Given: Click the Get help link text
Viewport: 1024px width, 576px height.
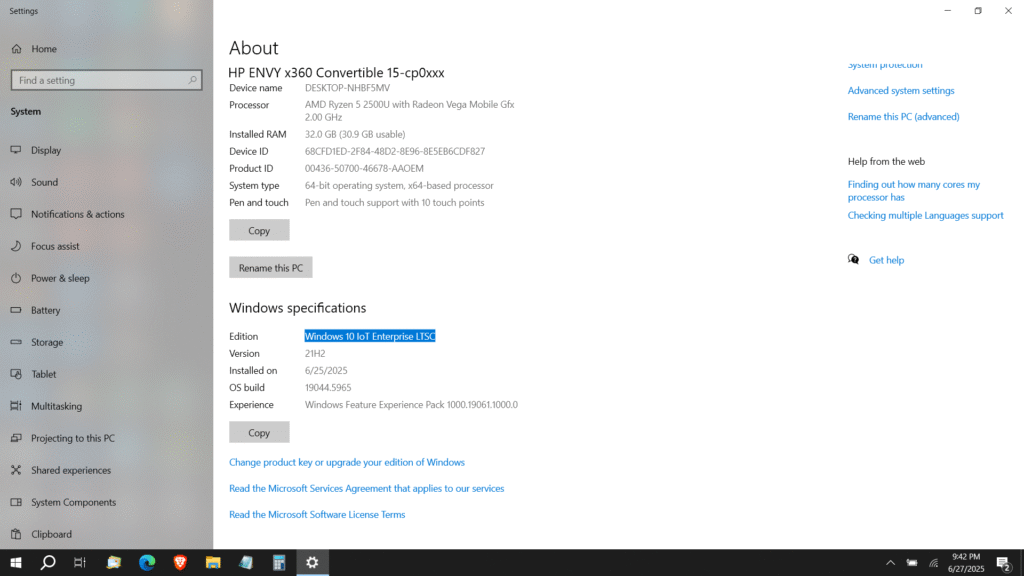Looking at the screenshot, I should coord(886,260).
